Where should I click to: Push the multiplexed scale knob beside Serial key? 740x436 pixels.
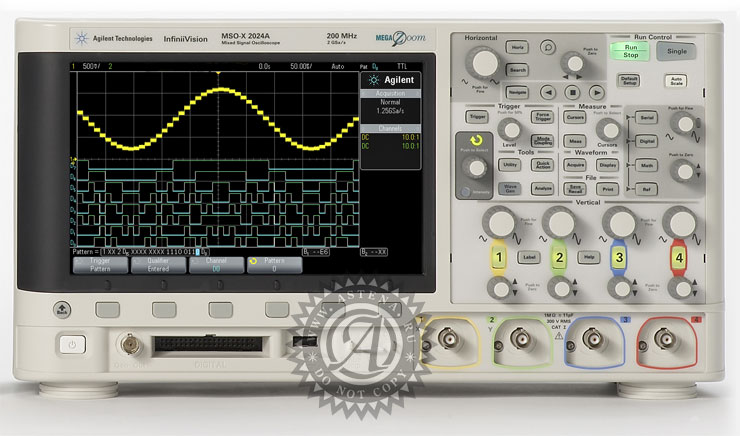(x=684, y=124)
